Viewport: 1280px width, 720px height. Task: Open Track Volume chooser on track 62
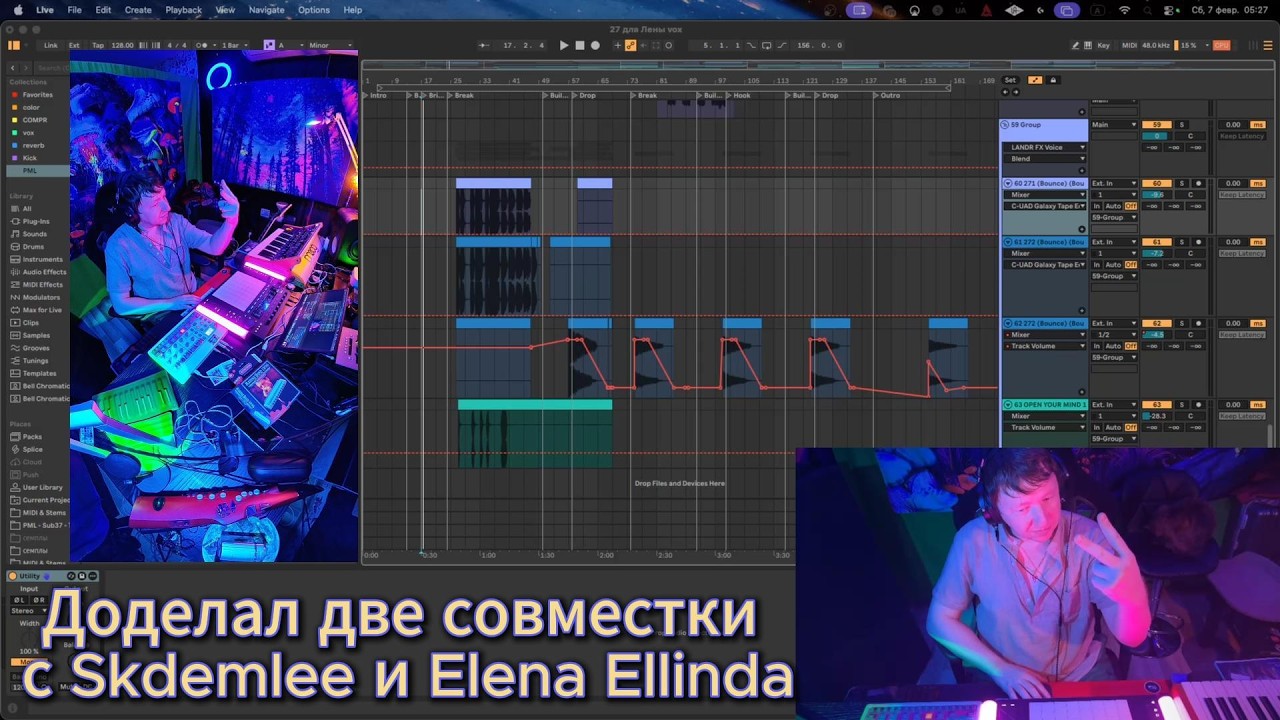1045,346
